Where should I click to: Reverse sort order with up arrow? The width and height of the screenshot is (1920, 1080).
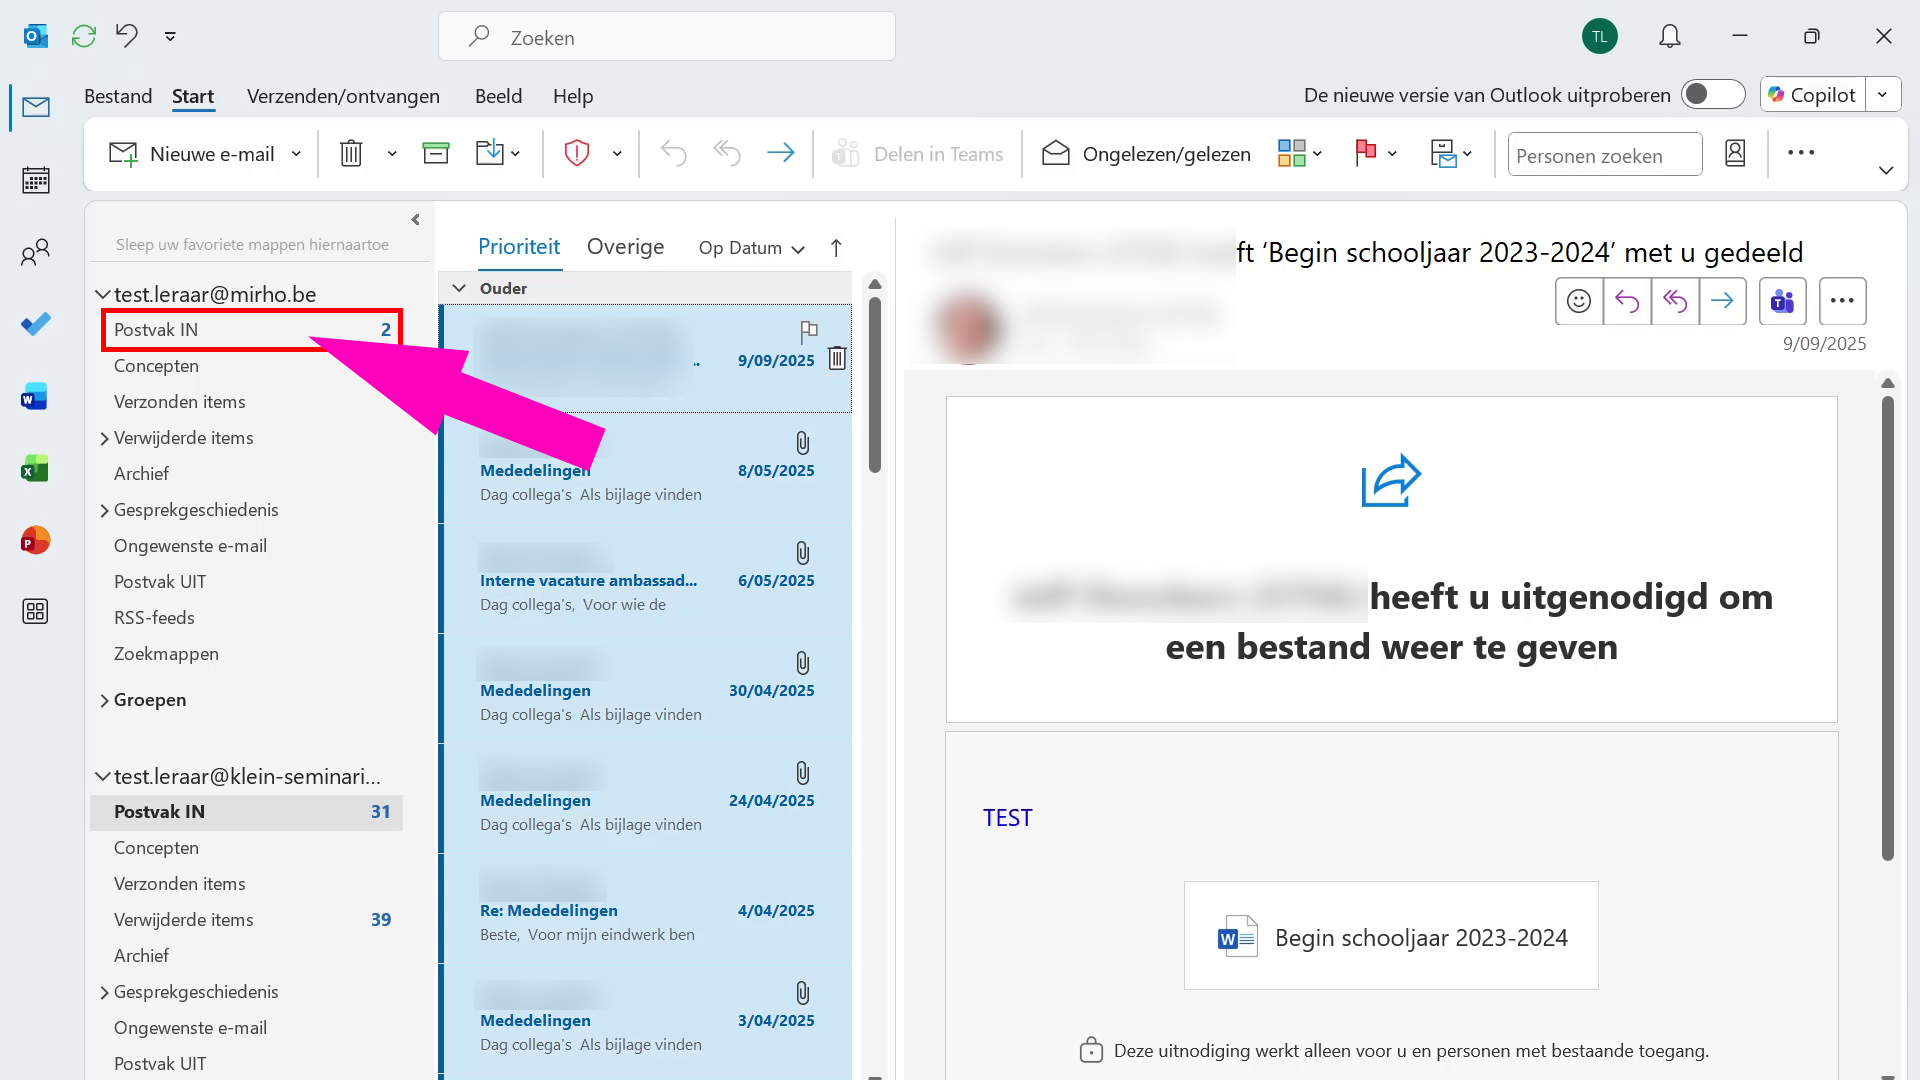(836, 248)
